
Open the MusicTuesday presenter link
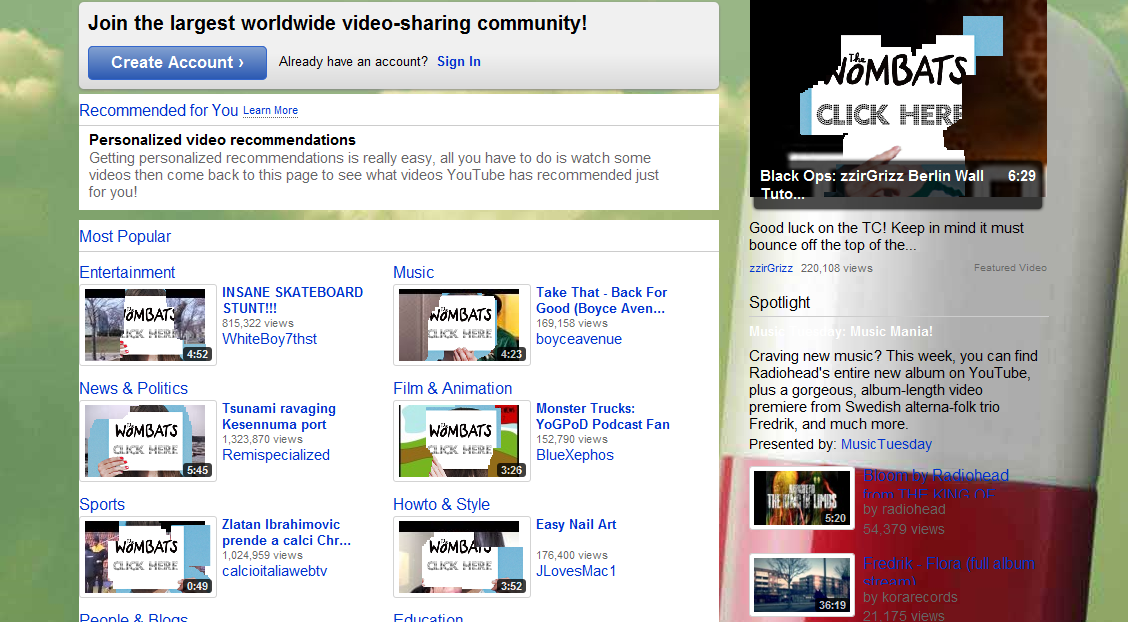tap(886, 444)
